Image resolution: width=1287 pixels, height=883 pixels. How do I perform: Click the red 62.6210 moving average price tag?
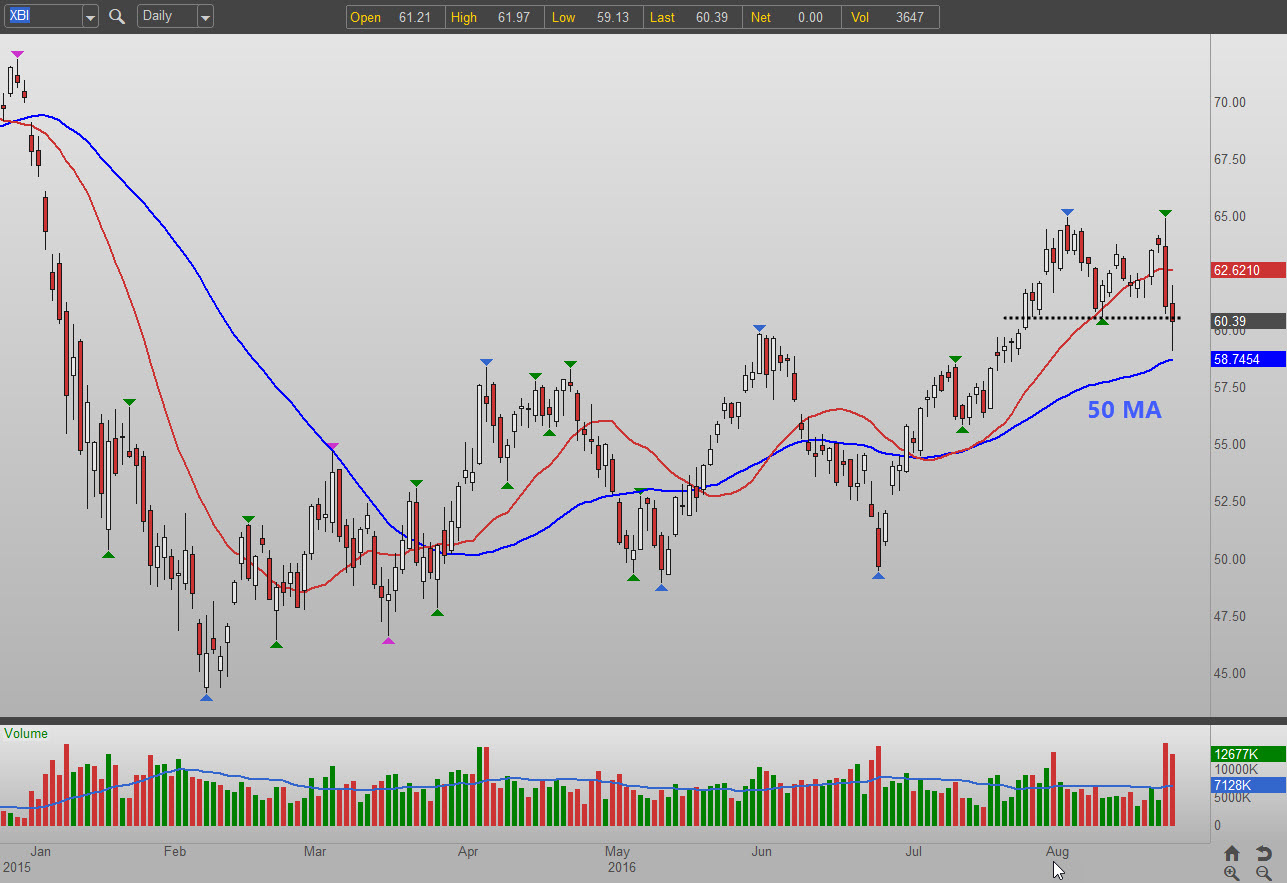[x=1247, y=270]
